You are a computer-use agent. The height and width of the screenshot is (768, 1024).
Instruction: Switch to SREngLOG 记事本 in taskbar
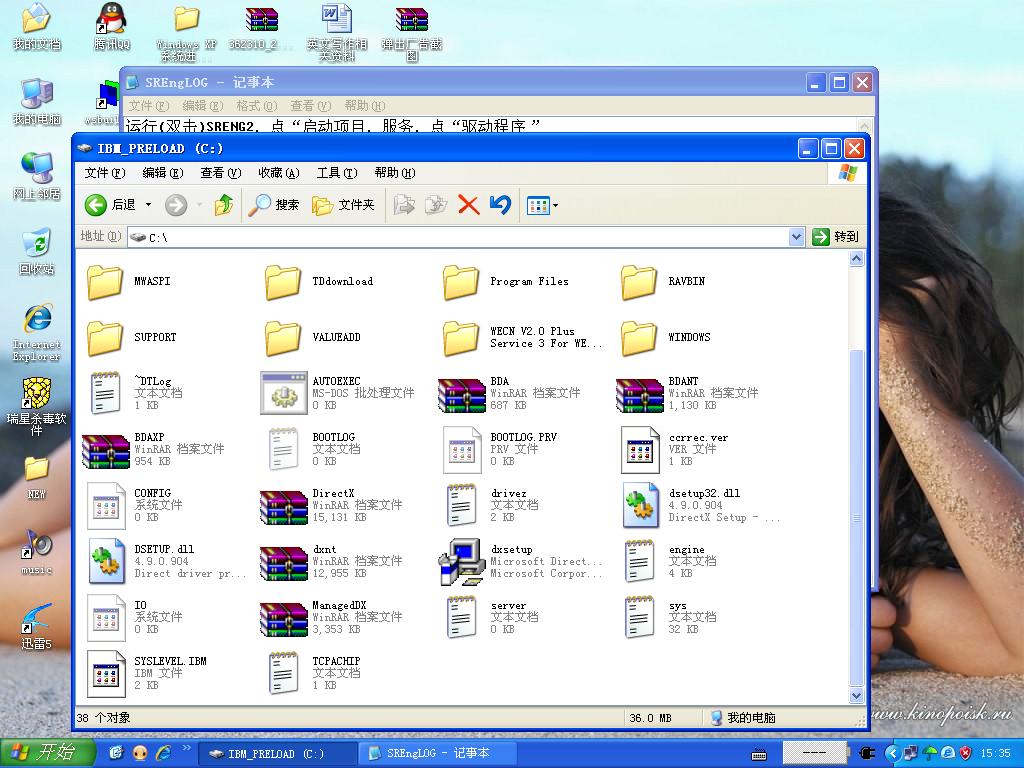click(x=438, y=753)
